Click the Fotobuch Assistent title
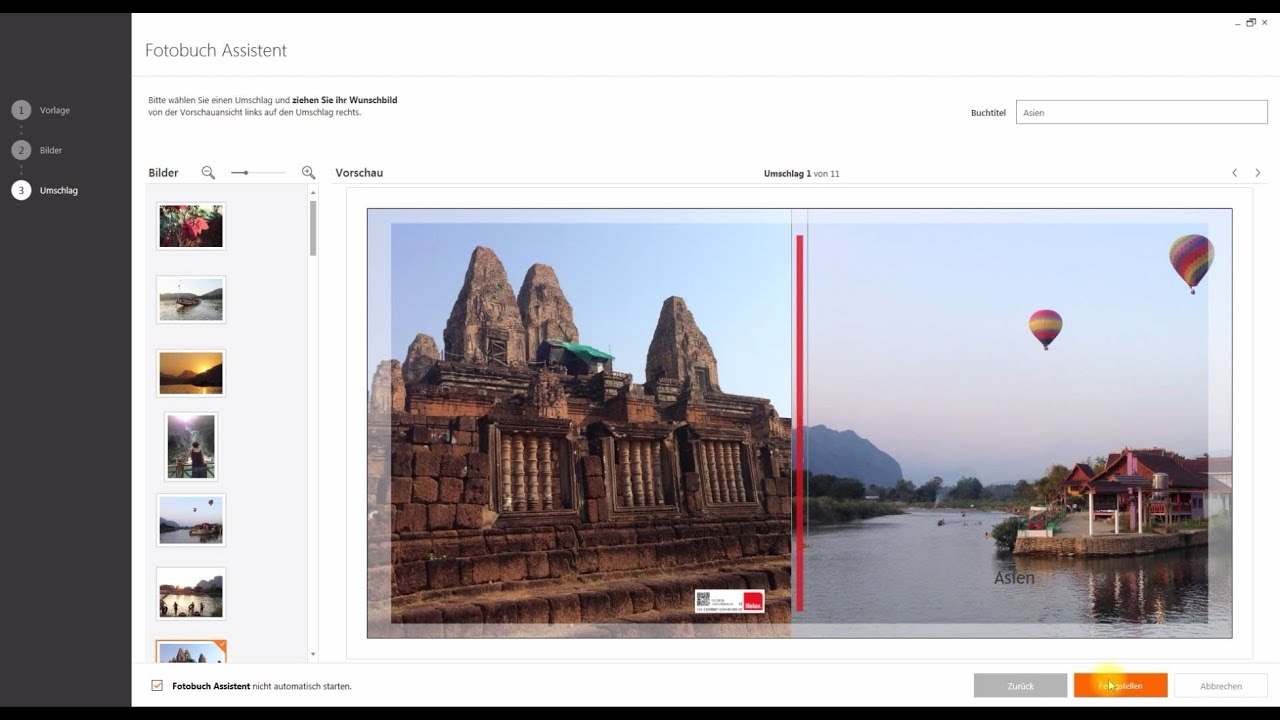The height and width of the screenshot is (720, 1280). 216,50
